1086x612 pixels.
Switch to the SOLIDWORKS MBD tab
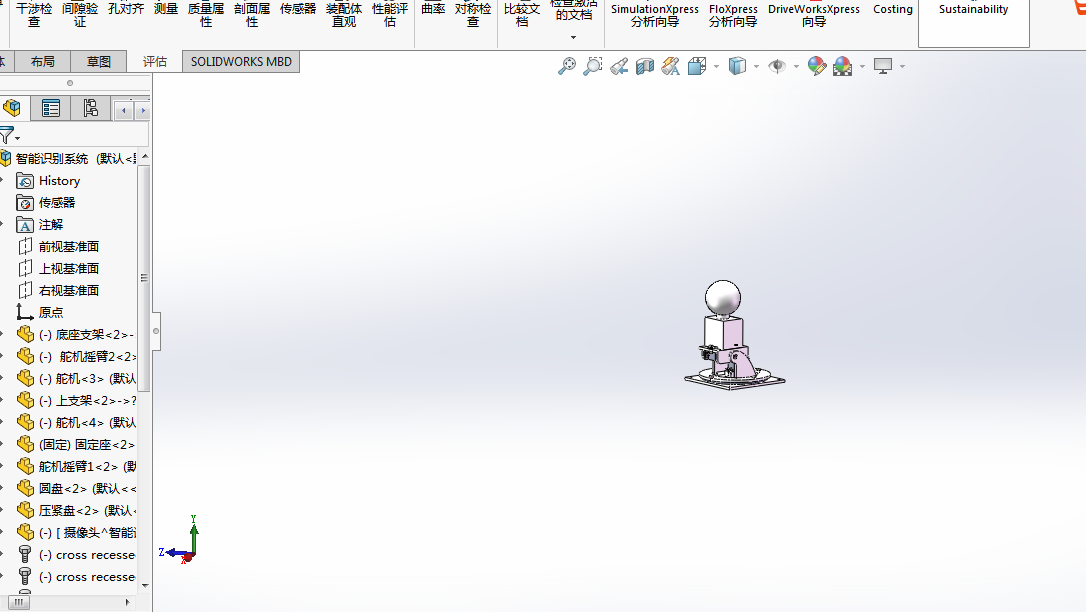241,62
